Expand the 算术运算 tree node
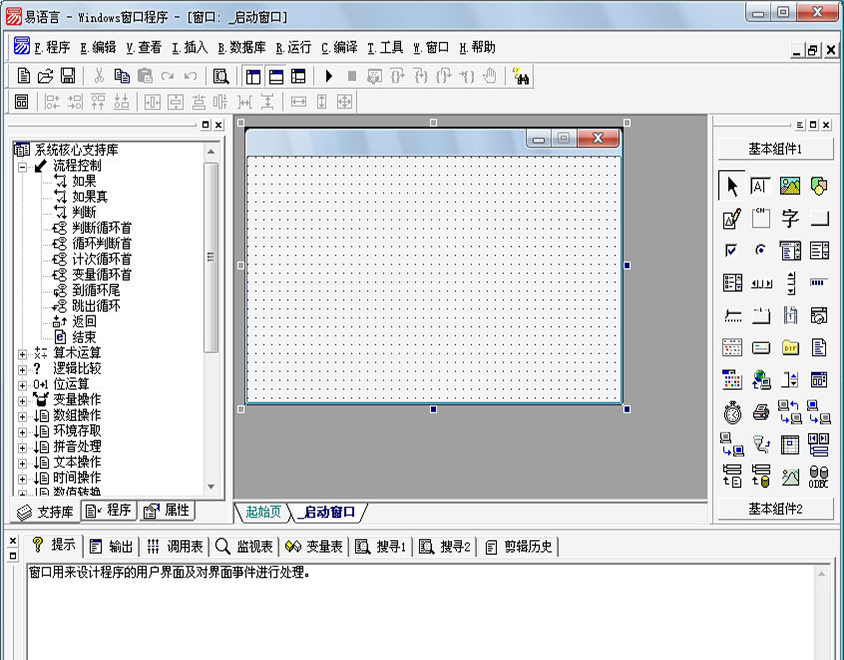Image resolution: width=844 pixels, height=660 pixels. [x=22, y=354]
